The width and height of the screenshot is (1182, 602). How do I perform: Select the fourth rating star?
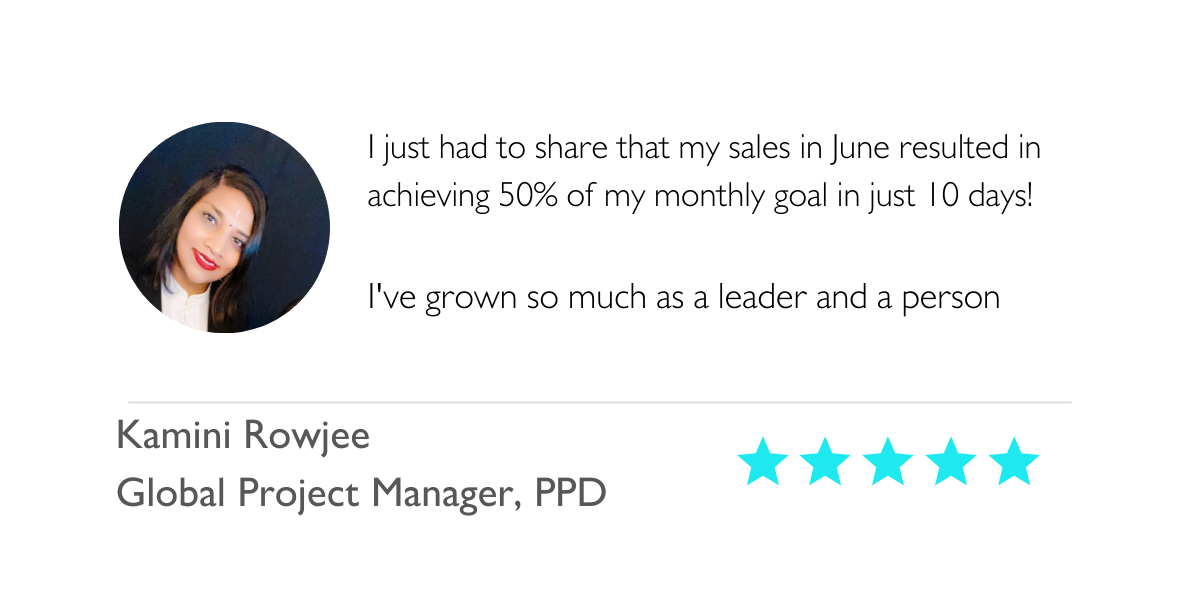tap(951, 461)
